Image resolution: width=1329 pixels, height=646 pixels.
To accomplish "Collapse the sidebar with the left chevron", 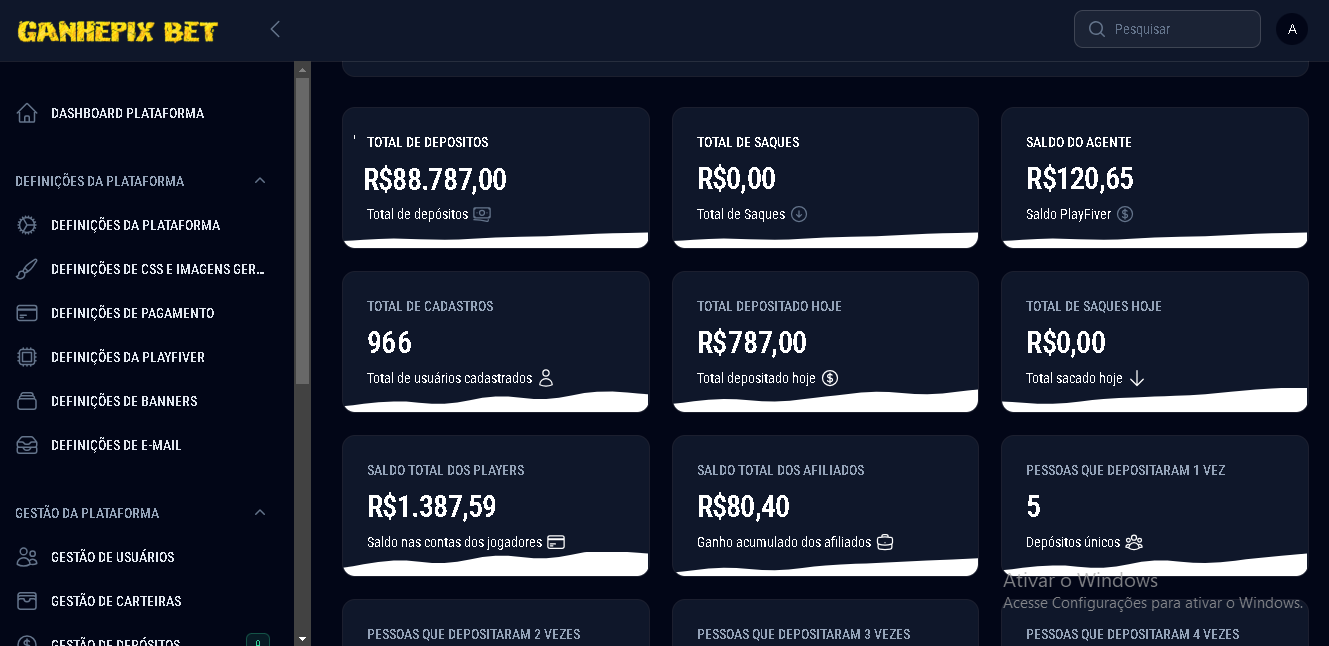I will coord(275,29).
